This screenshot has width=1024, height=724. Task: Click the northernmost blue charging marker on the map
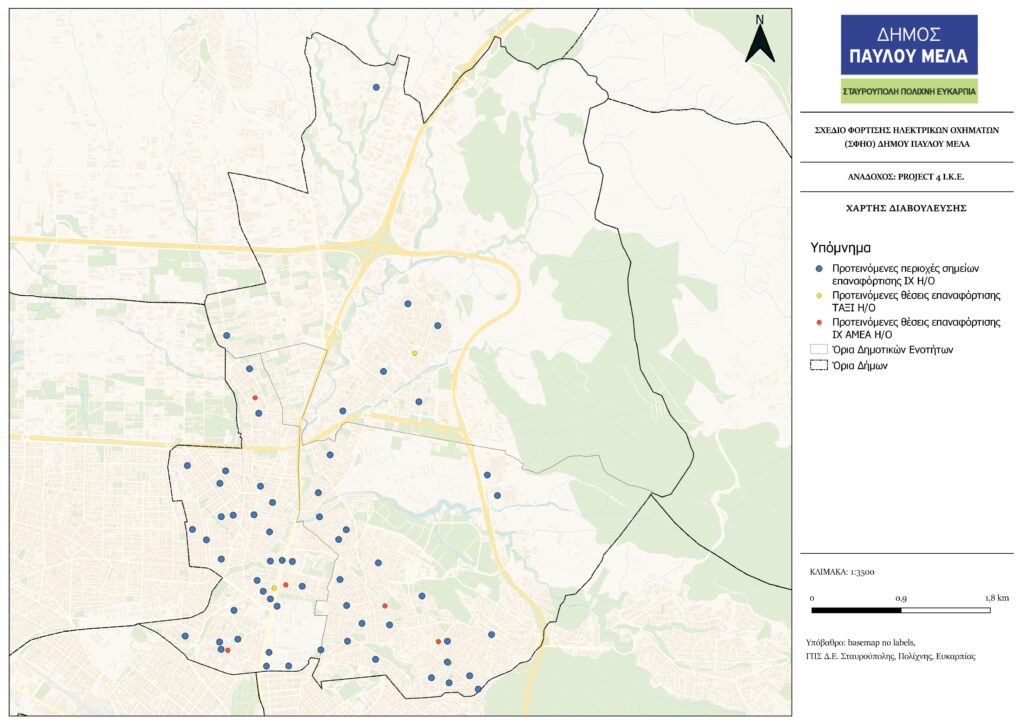(376, 87)
